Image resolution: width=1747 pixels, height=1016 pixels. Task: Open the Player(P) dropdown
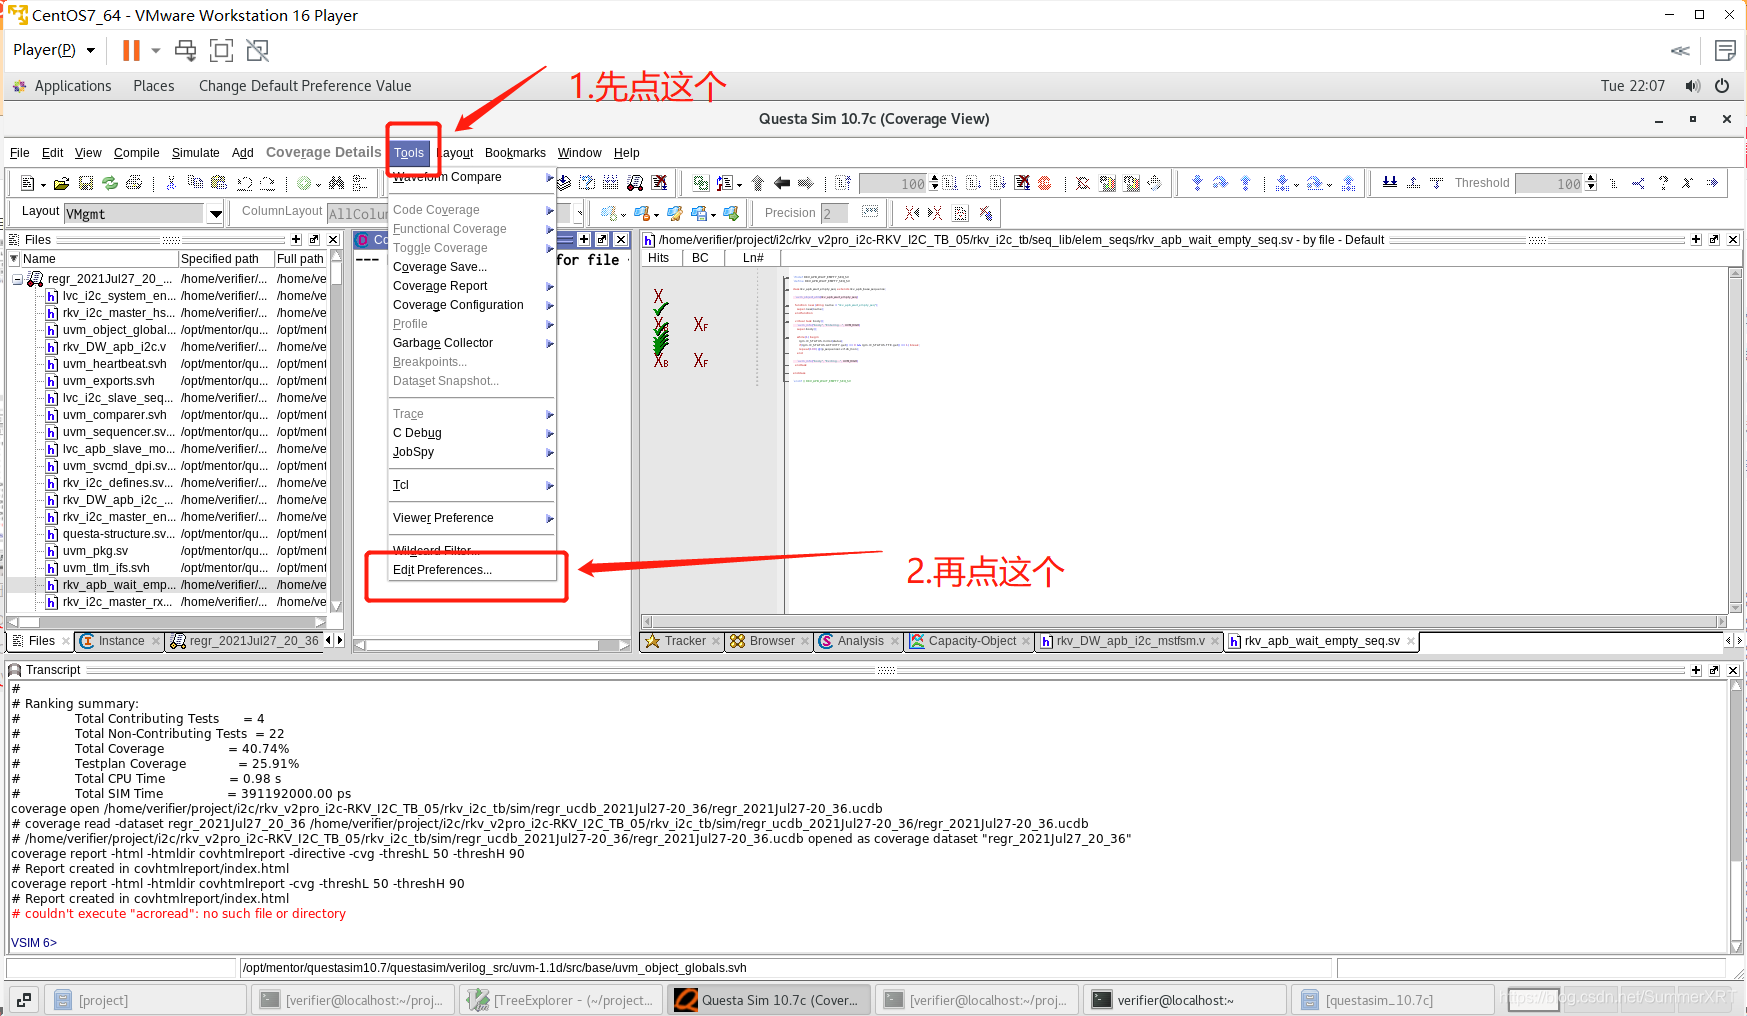click(x=55, y=50)
